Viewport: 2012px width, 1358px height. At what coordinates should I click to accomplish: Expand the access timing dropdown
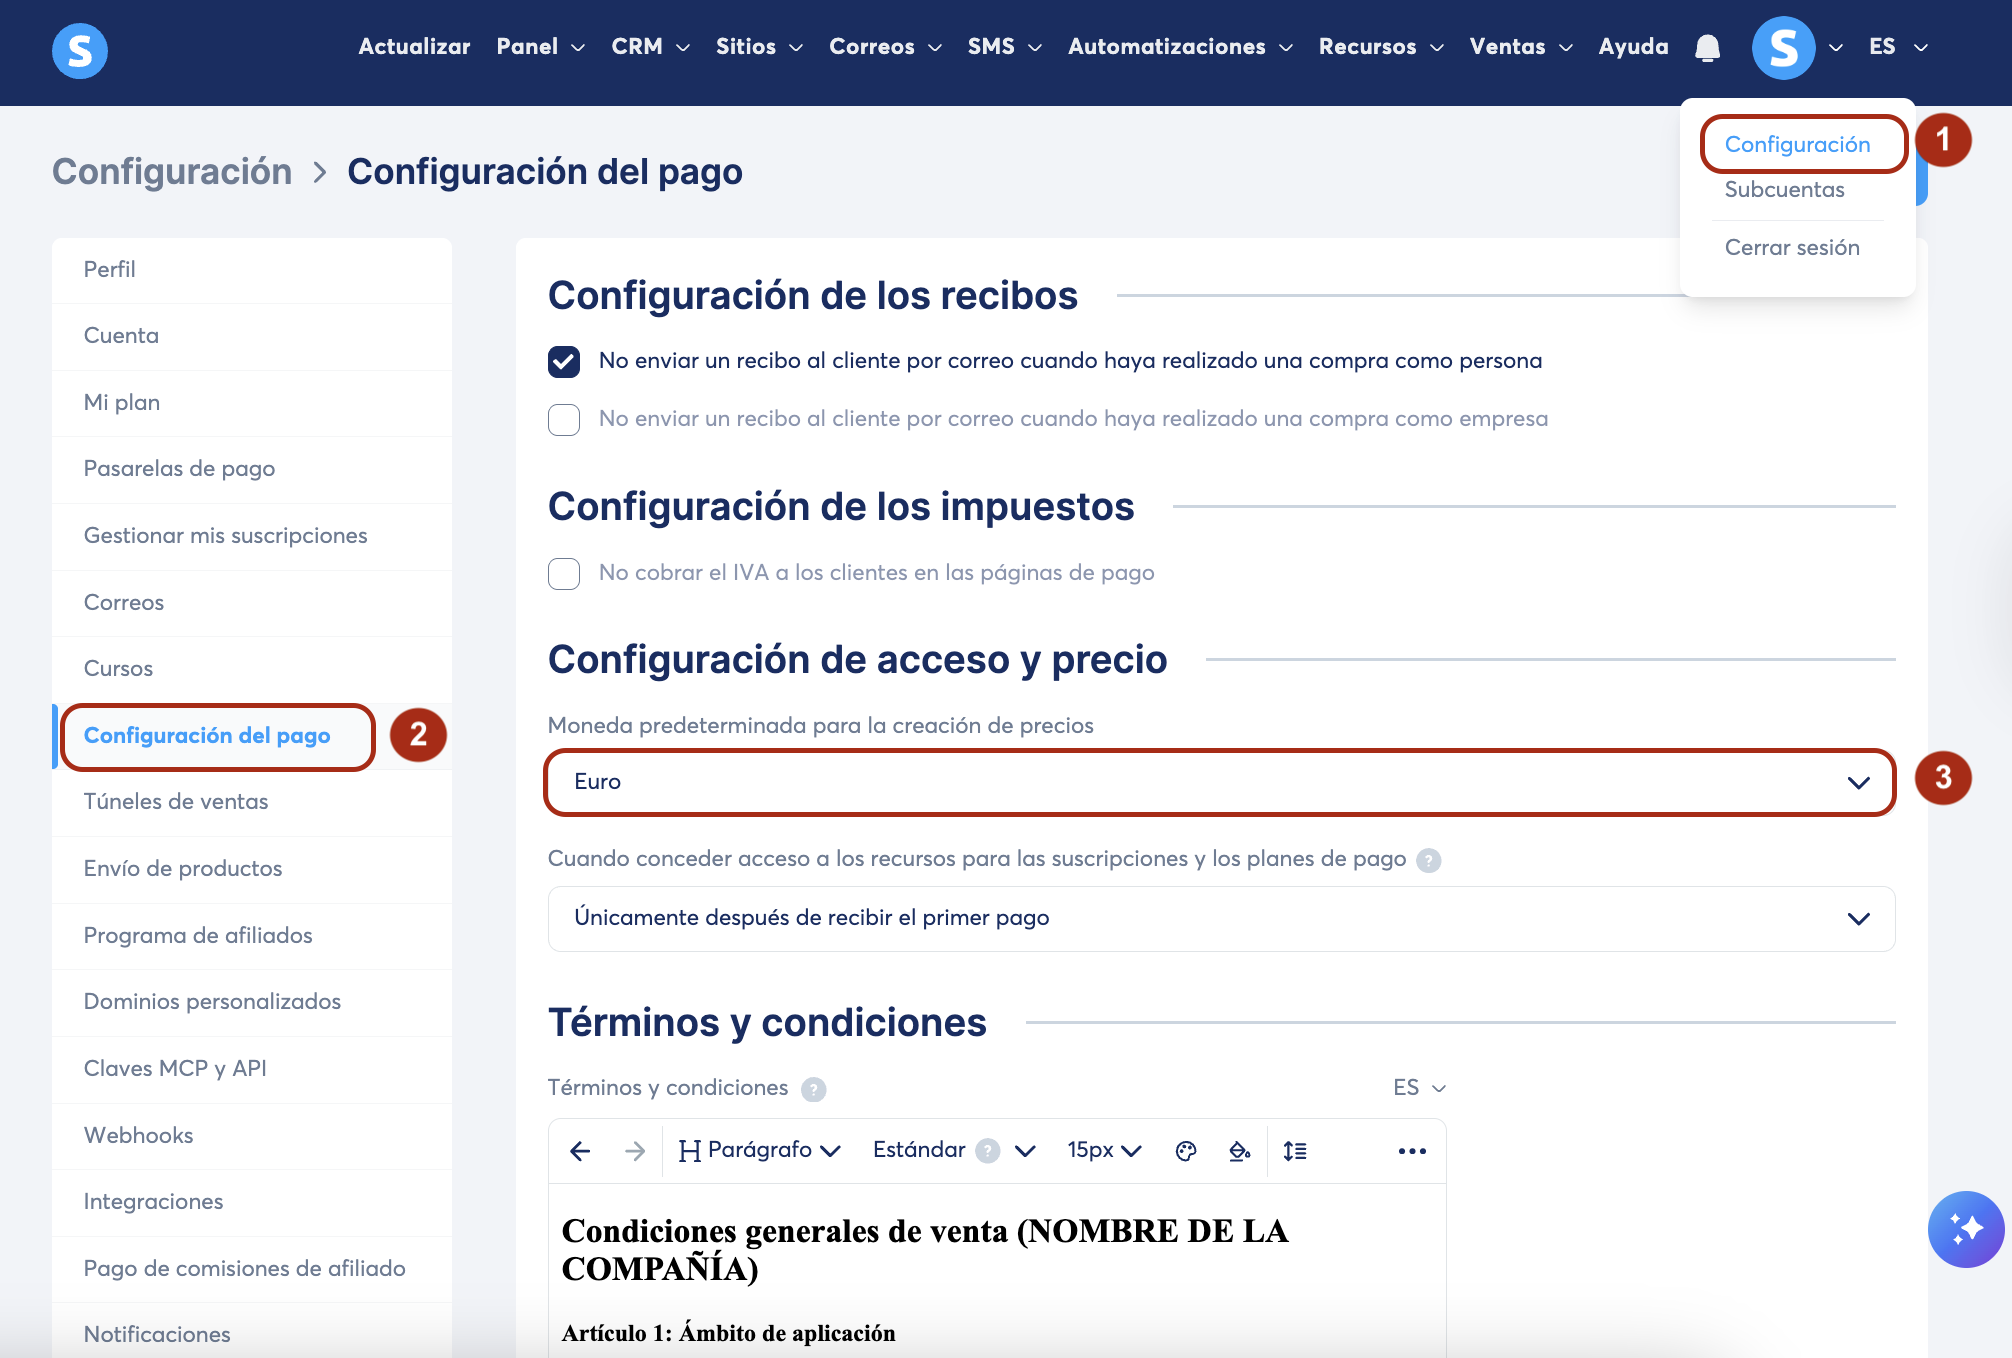[1219, 918]
